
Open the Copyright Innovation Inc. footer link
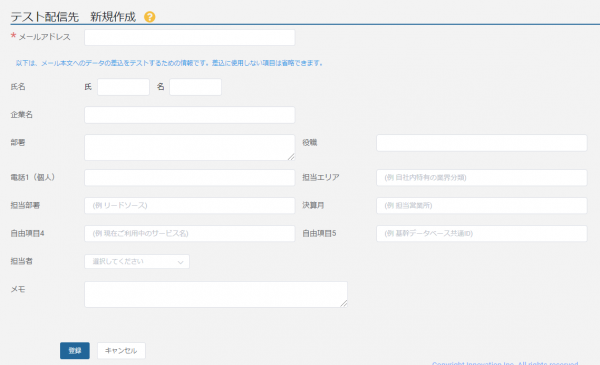pos(505,363)
